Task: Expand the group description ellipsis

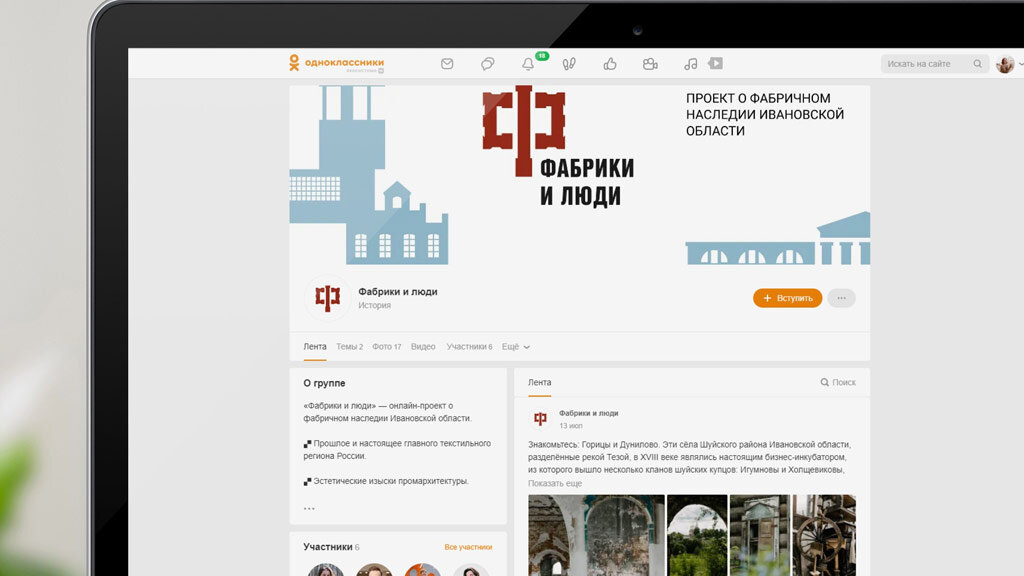Action: pyautogui.click(x=309, y=508)
